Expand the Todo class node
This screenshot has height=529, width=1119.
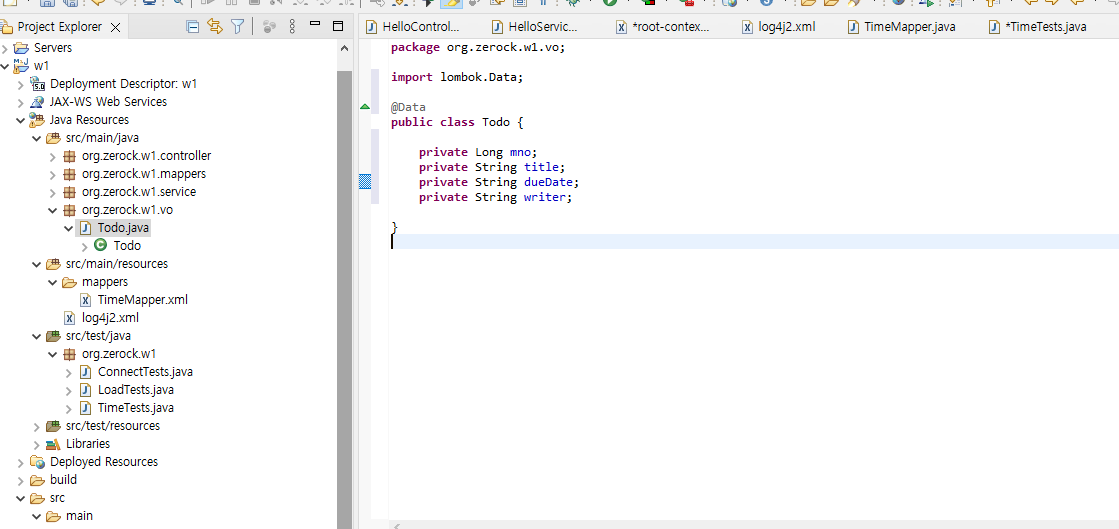[x=84, y=246]
